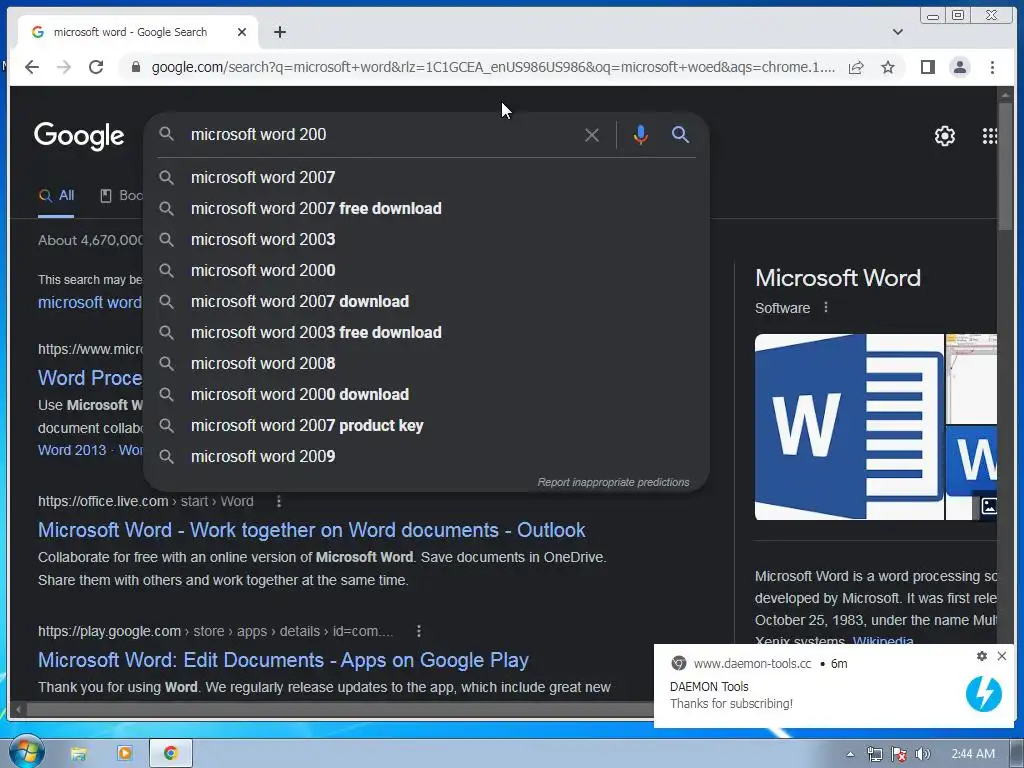Open the media player taskbar icon
Screen dimensions: 1024x768
point(124,754)
